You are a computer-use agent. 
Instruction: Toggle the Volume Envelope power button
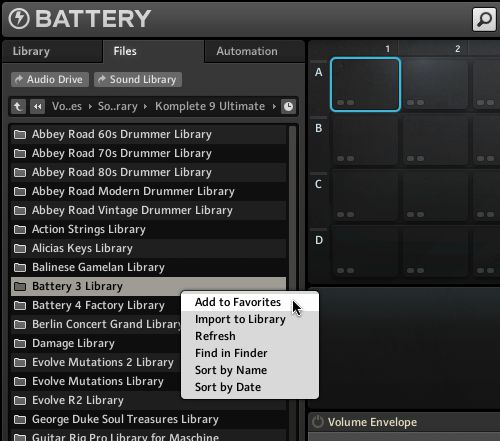(x=318, y=422)
